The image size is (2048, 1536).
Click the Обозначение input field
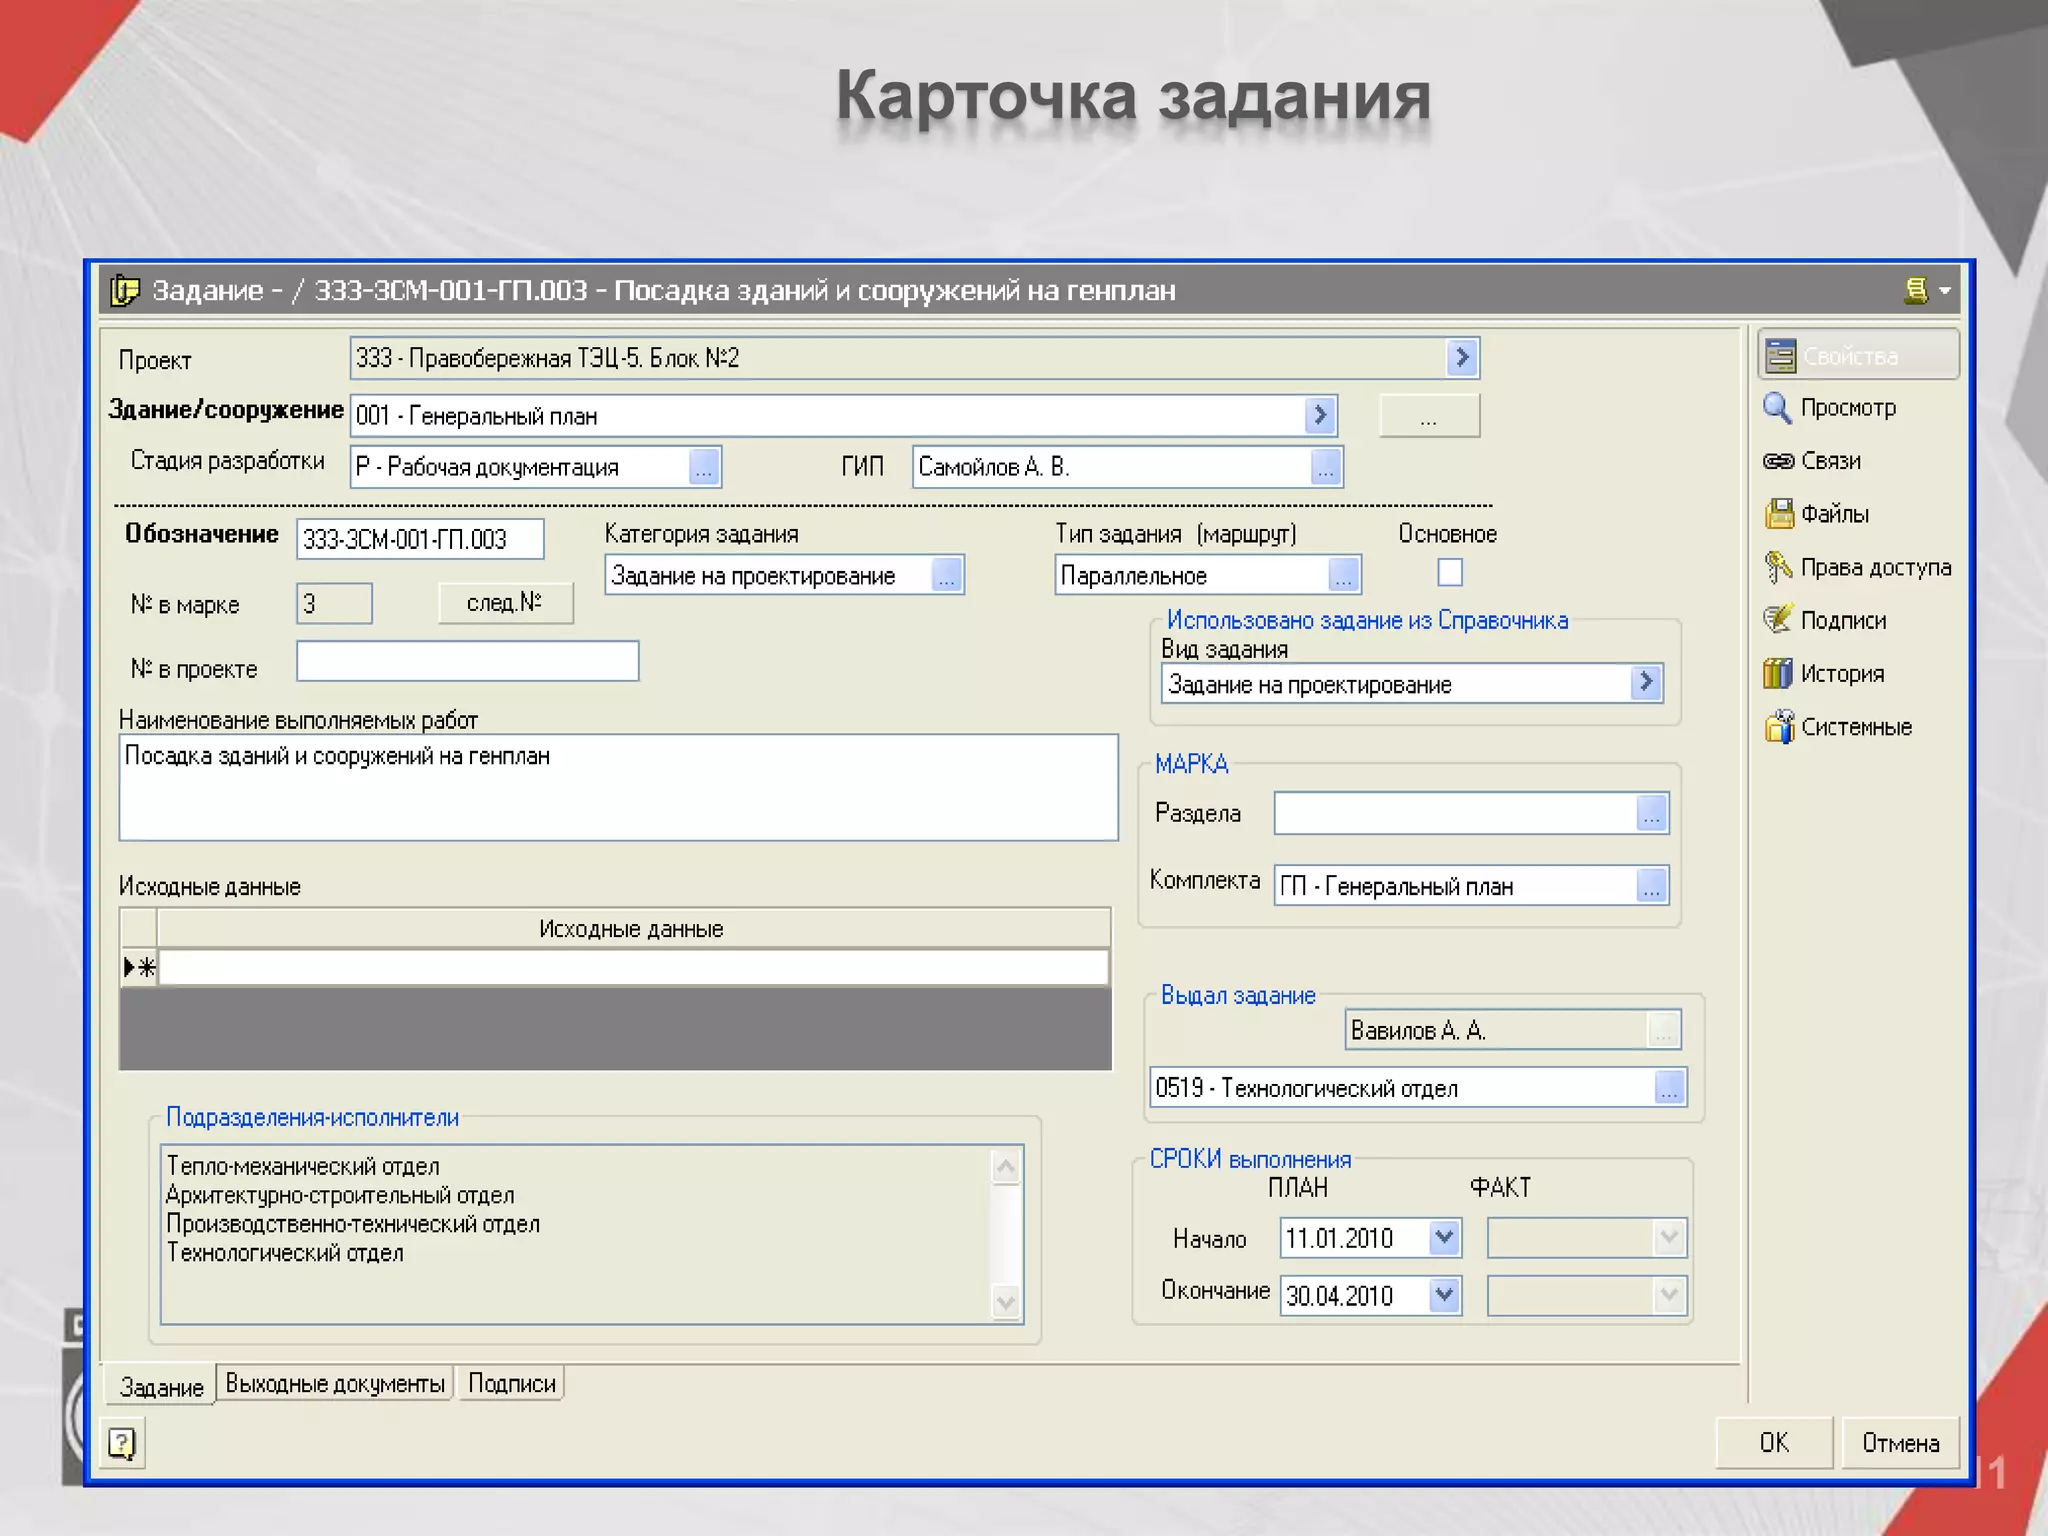[420, 539]
